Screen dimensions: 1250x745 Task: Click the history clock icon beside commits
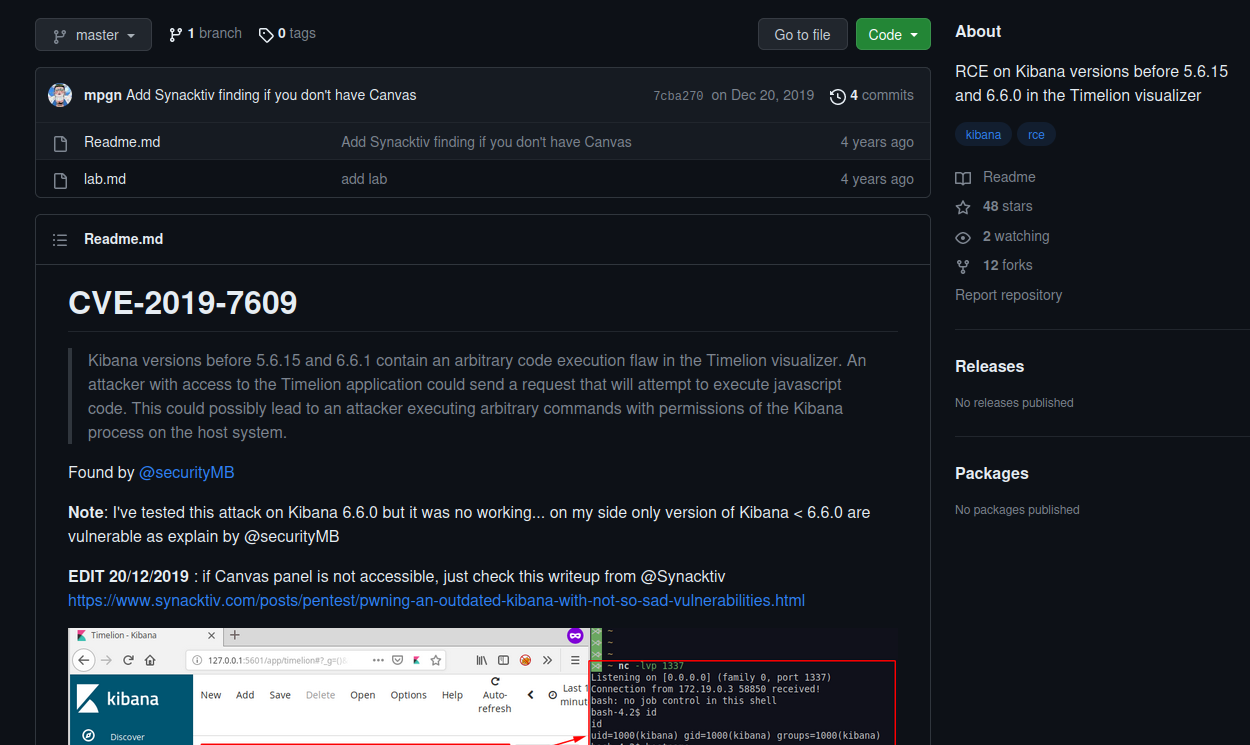pos(838,96)
